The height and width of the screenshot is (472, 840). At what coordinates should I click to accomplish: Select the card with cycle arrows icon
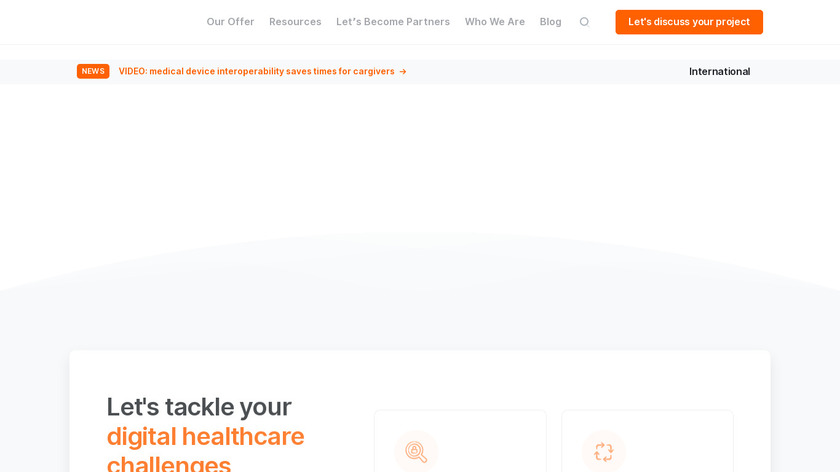(647, 441)
